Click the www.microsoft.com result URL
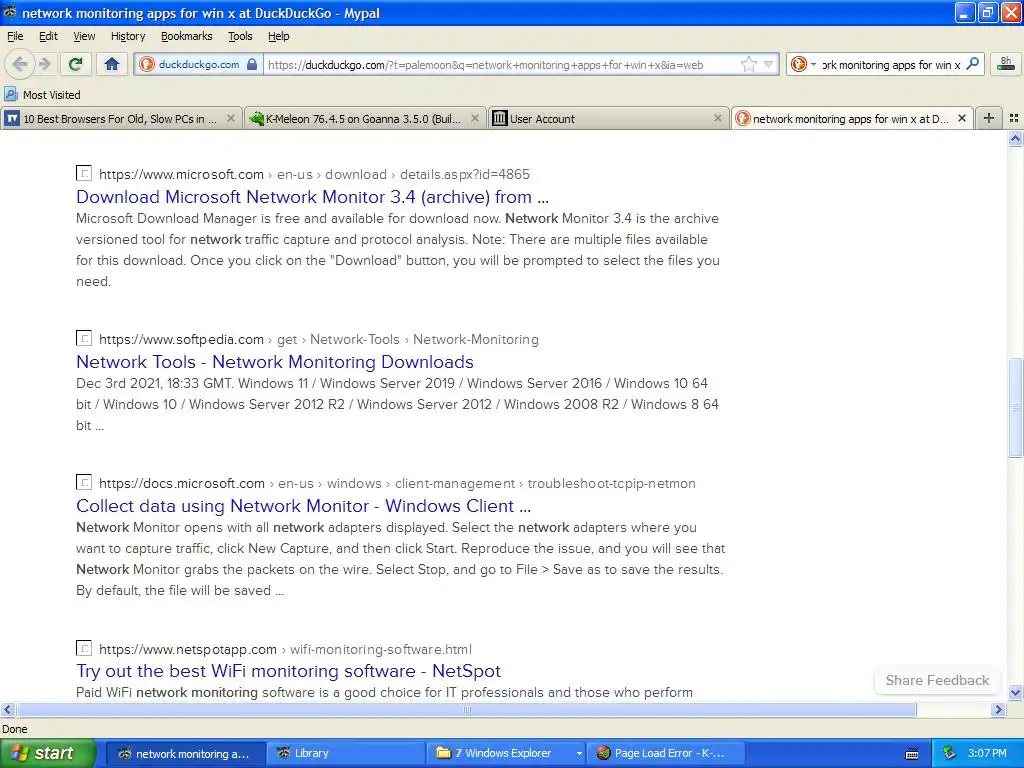The image size is (1024, 768). pyautogui.click(x=314, y=174)
